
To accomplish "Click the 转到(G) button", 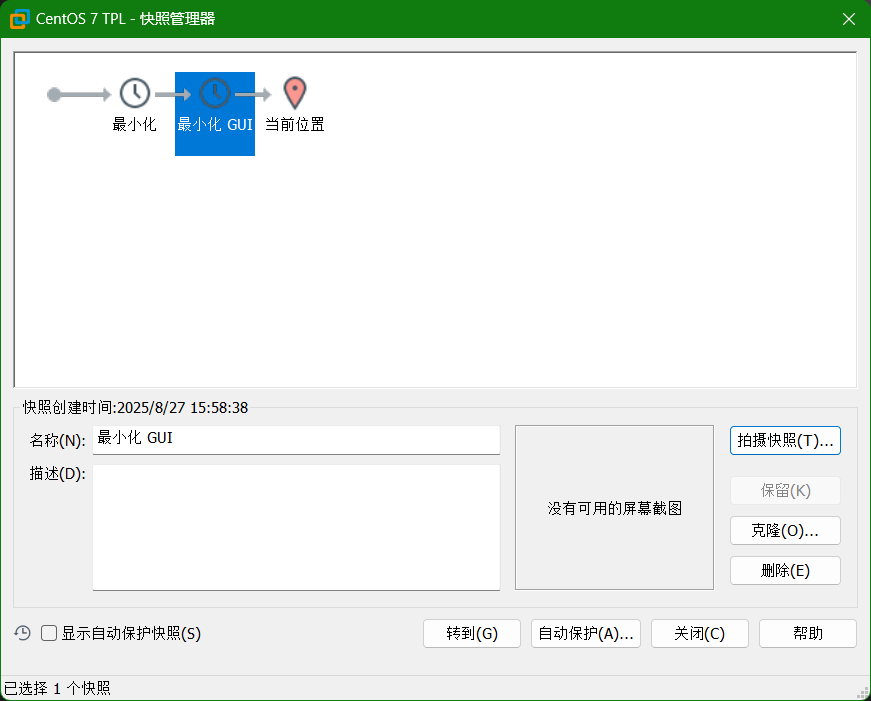I will pos(472,634).
